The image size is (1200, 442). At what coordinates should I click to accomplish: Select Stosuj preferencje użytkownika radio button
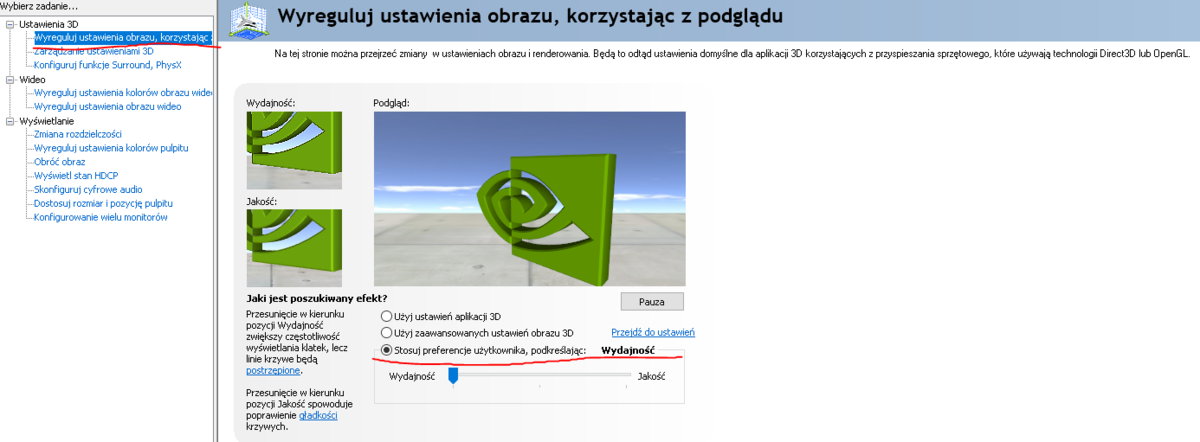(386, 350)
